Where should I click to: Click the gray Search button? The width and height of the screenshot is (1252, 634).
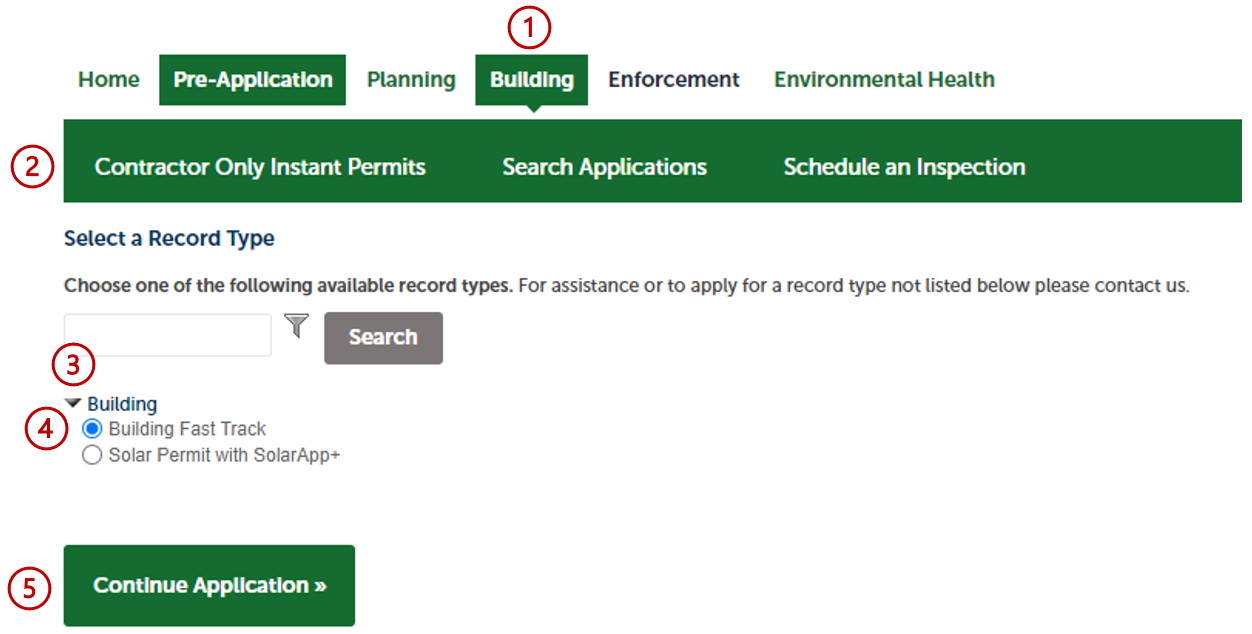(383, 338)
